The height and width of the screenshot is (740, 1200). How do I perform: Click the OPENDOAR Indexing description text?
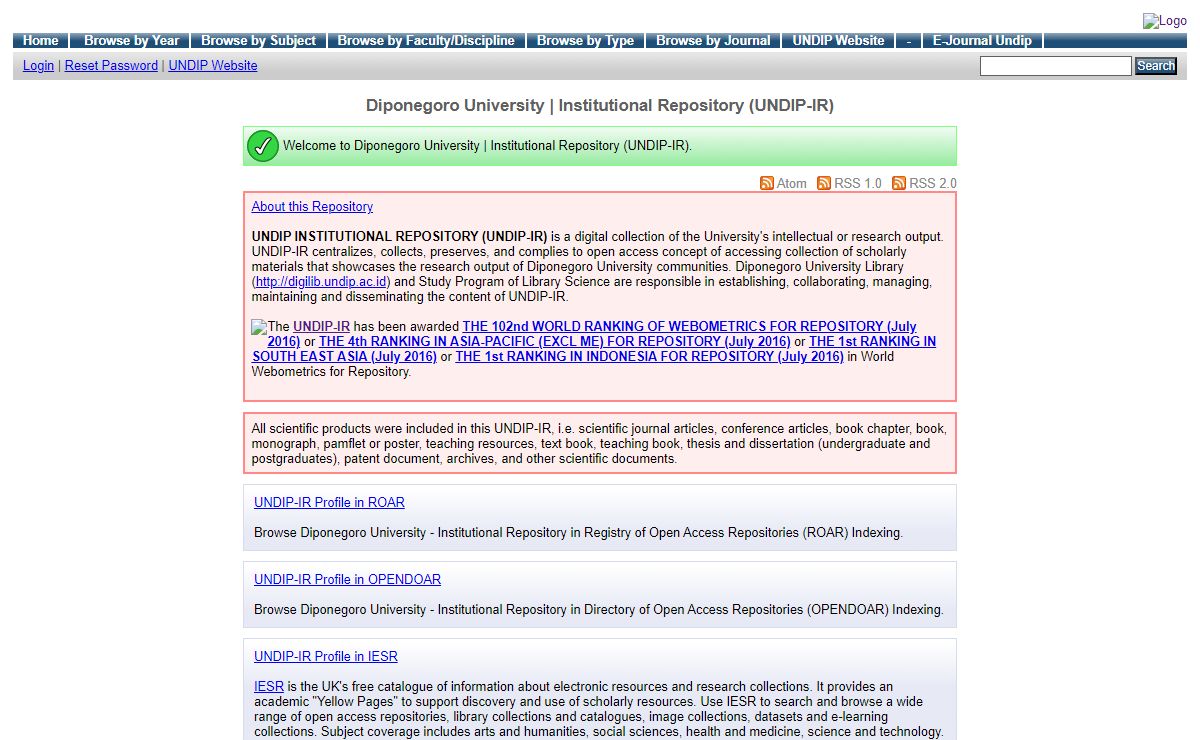click(598, 609)
